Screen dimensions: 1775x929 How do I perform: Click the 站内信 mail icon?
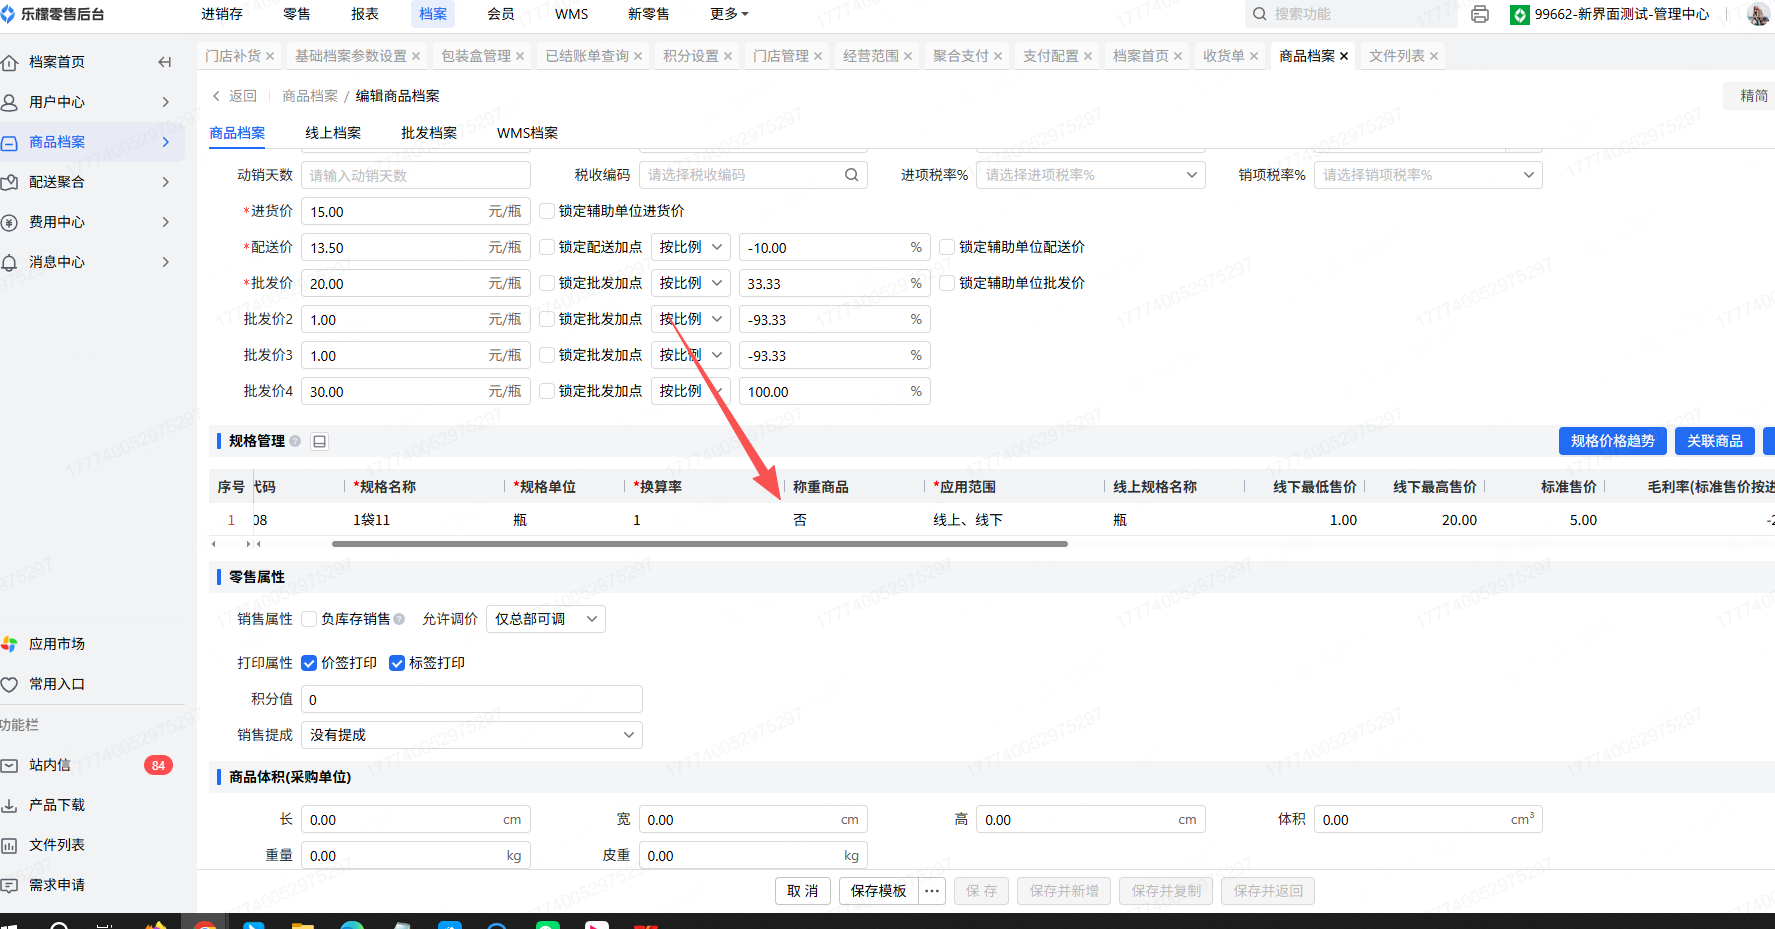coord(10,765)
